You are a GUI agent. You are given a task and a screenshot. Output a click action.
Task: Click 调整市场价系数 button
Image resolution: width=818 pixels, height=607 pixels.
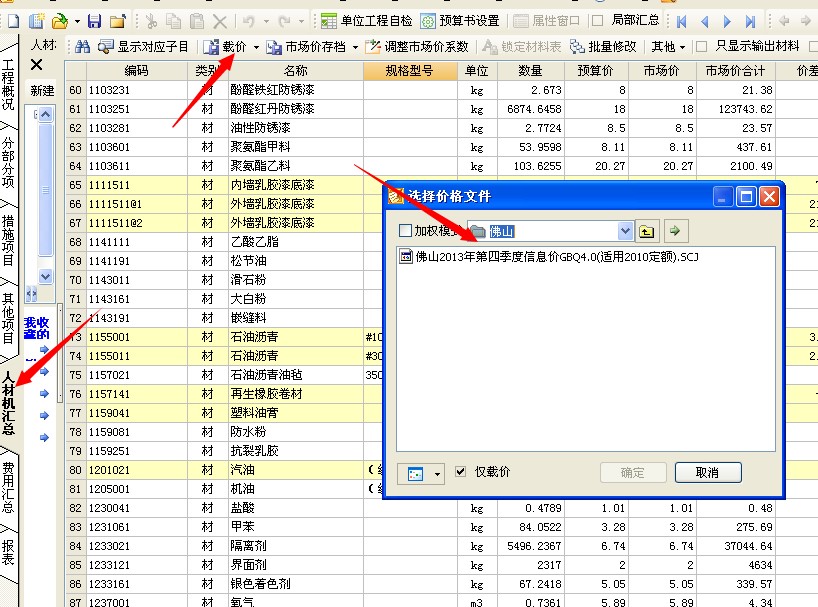(x=417, y=47)
